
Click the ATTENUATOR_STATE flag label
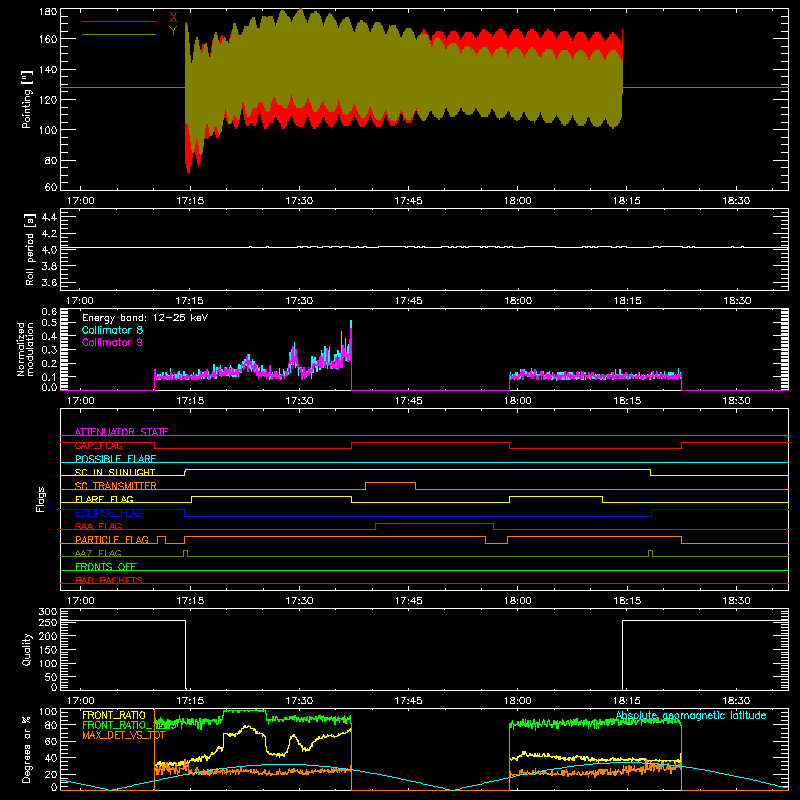click(121, 432)
